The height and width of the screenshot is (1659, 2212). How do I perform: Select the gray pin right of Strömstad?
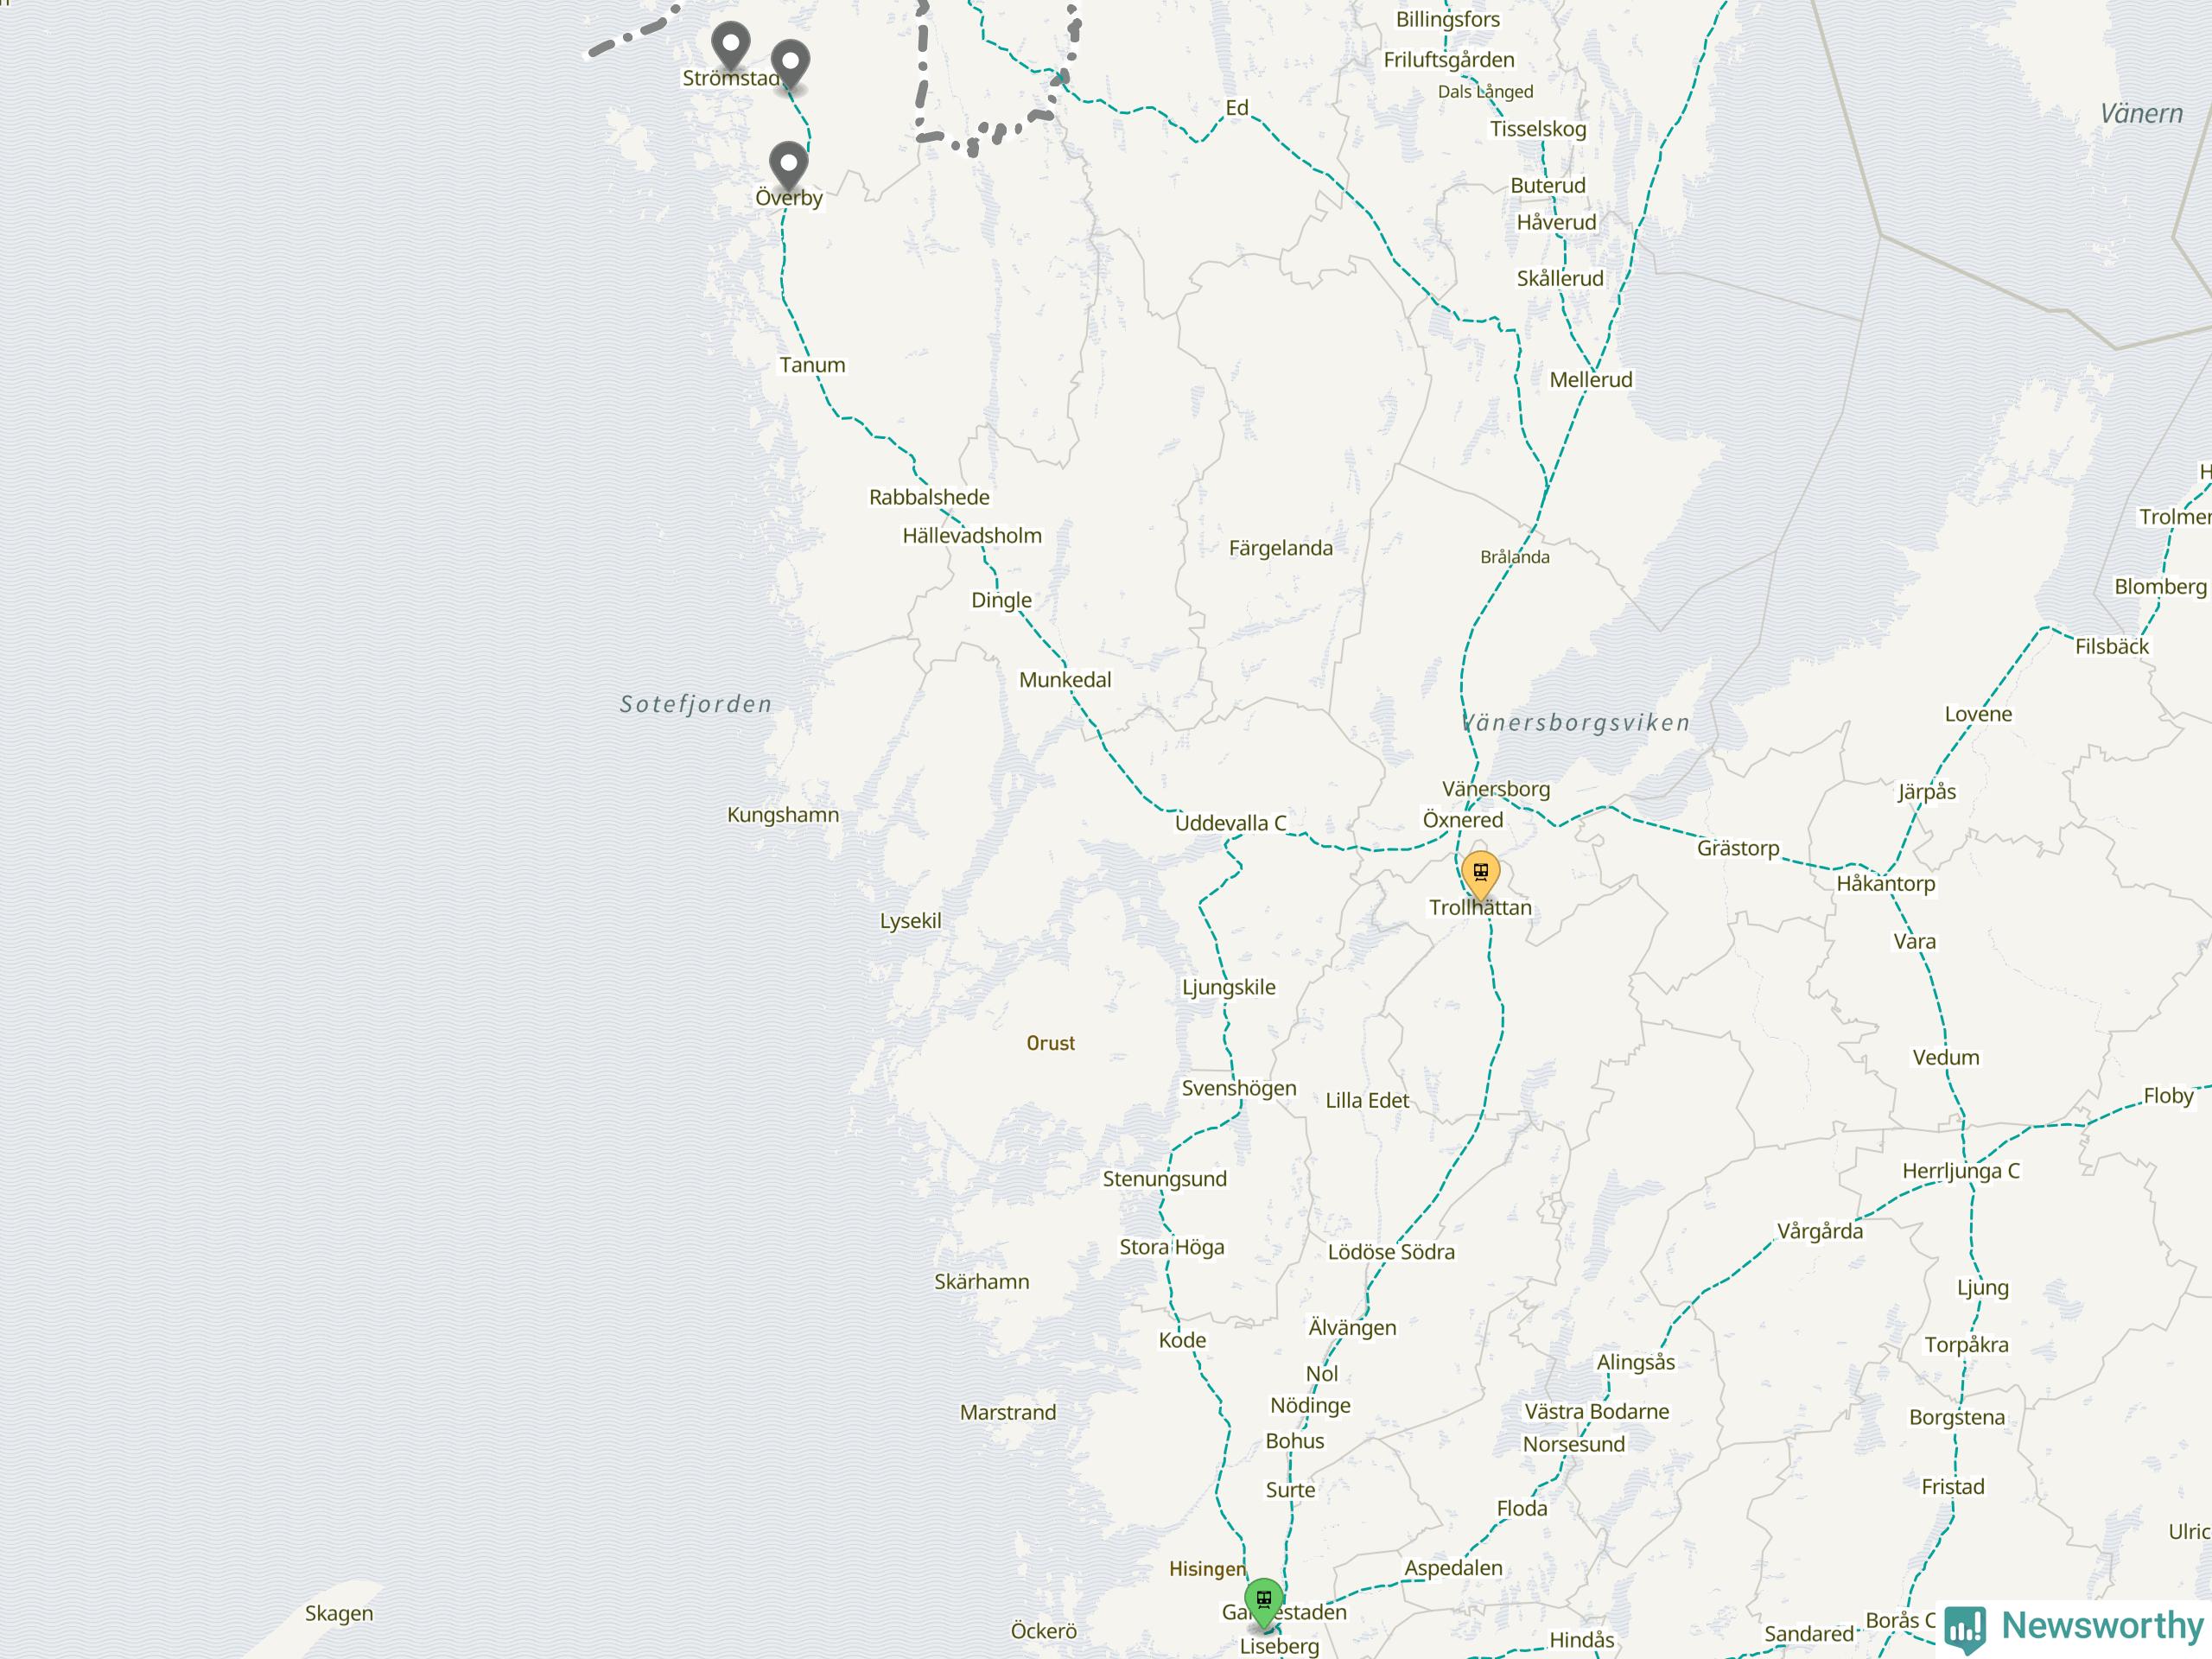[790, 65]
